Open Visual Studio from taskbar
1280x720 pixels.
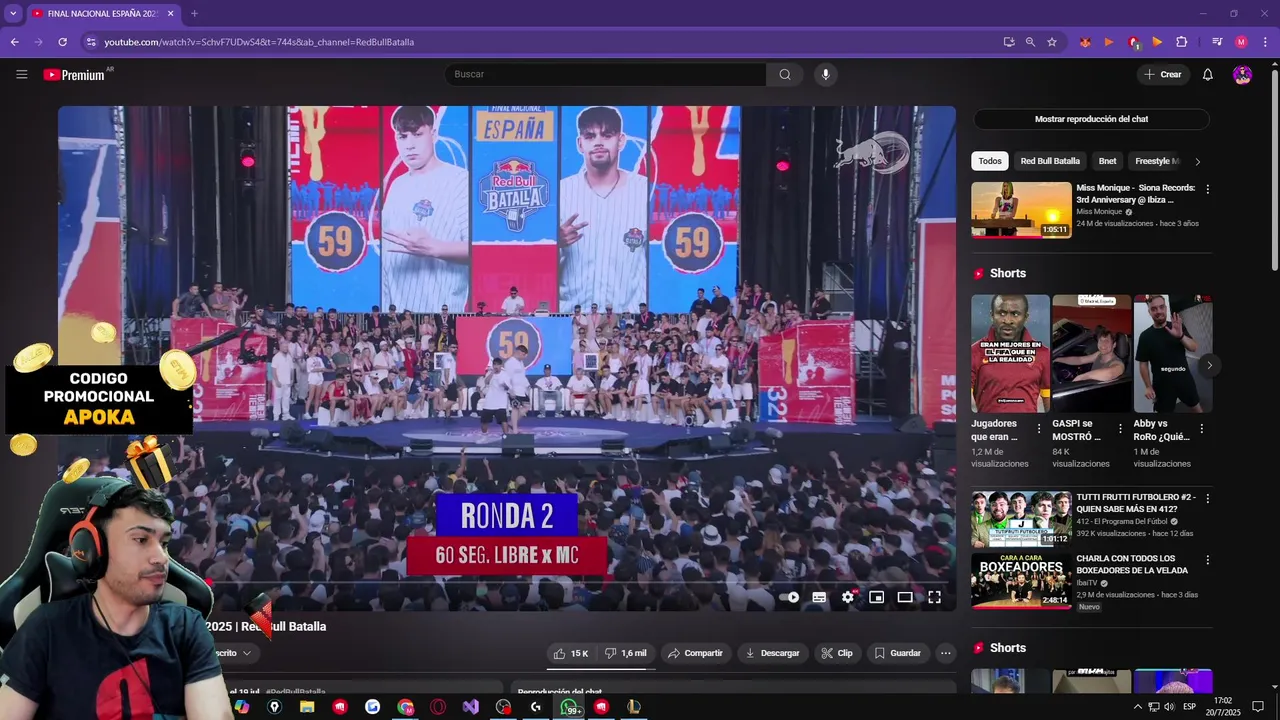pos(470,707)
